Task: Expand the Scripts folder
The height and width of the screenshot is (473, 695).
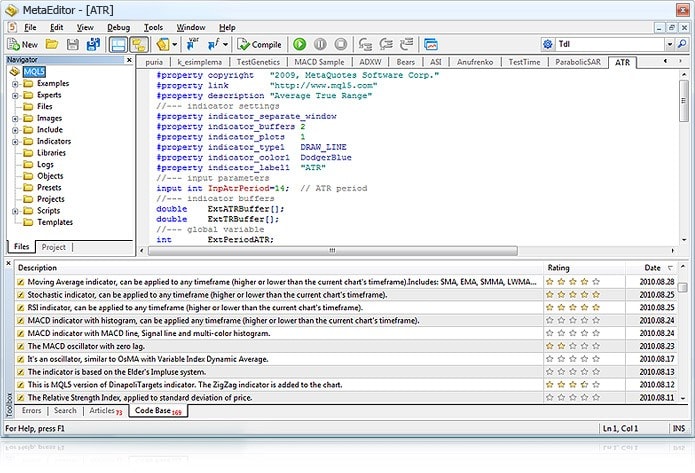Action: [15, 211]
